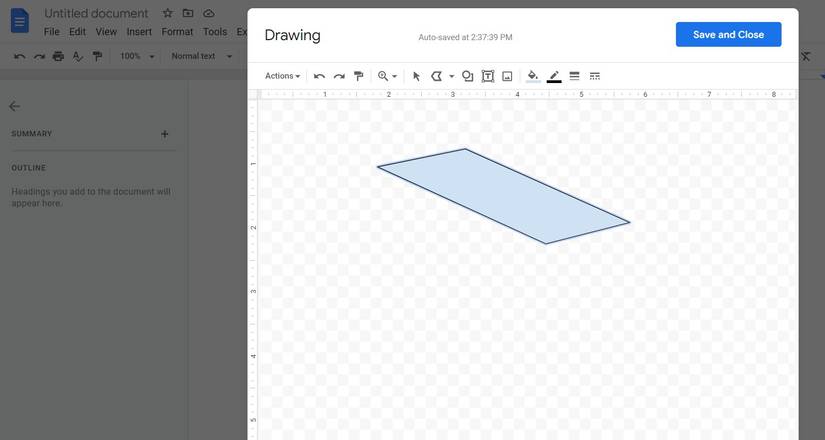Click Redo in the Drawing dialog toolbar
Image resolution: width=825 pixels, height=440 pixels.
tap(339, 76)
